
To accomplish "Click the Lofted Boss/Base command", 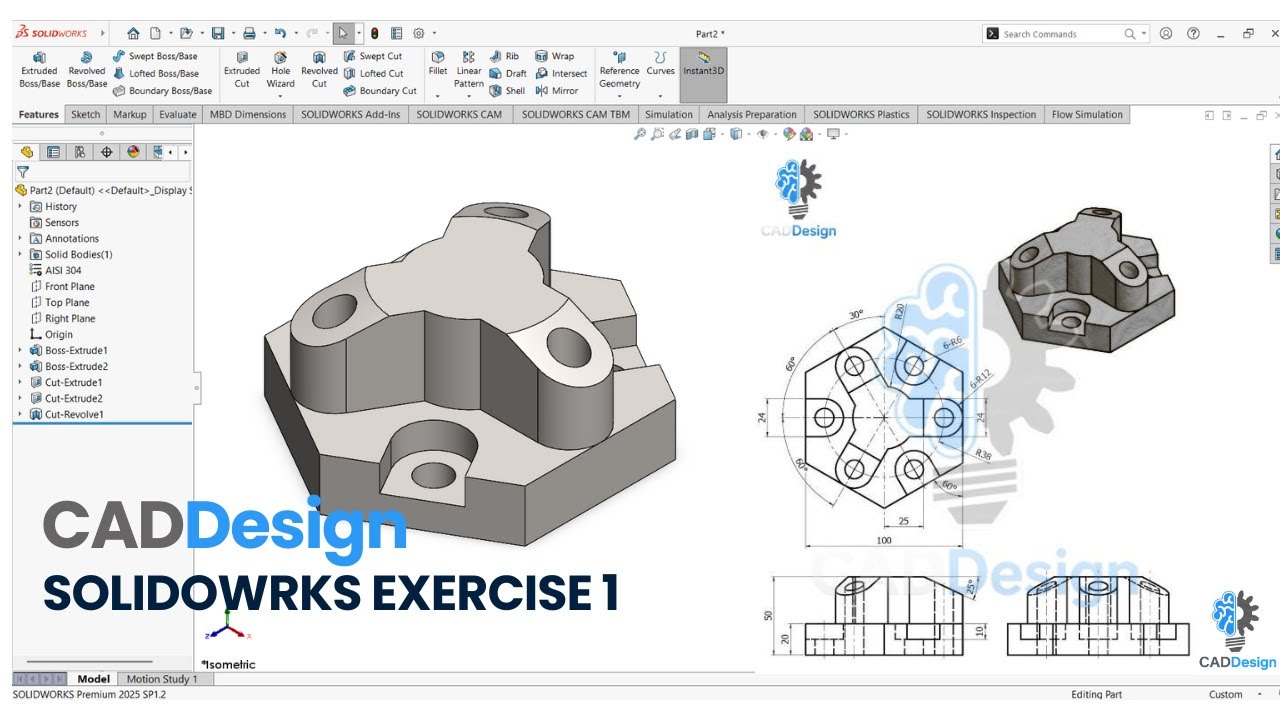I will (155, 73).
